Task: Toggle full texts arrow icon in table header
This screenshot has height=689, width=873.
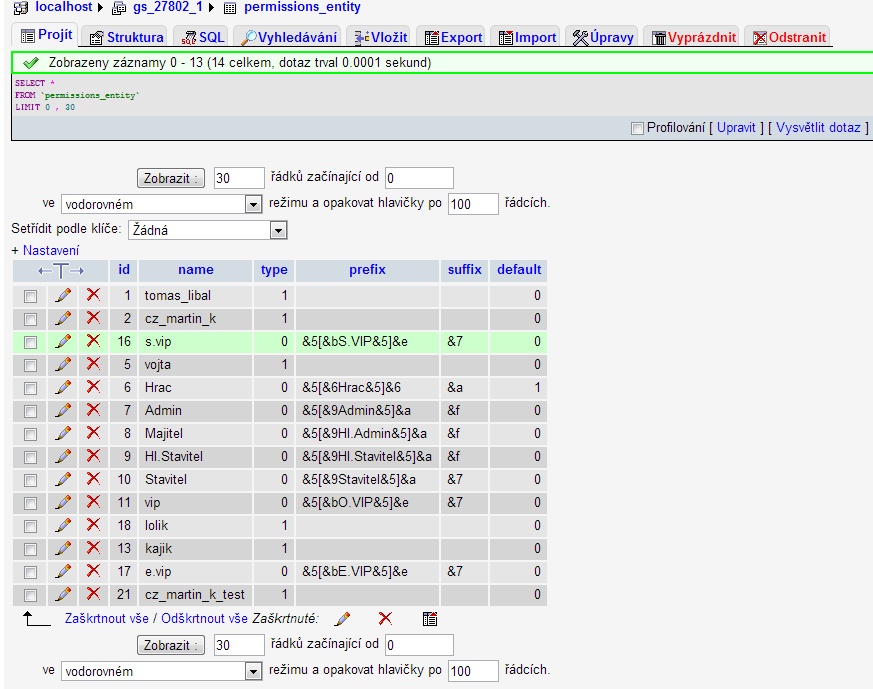Action: [61, 271]
